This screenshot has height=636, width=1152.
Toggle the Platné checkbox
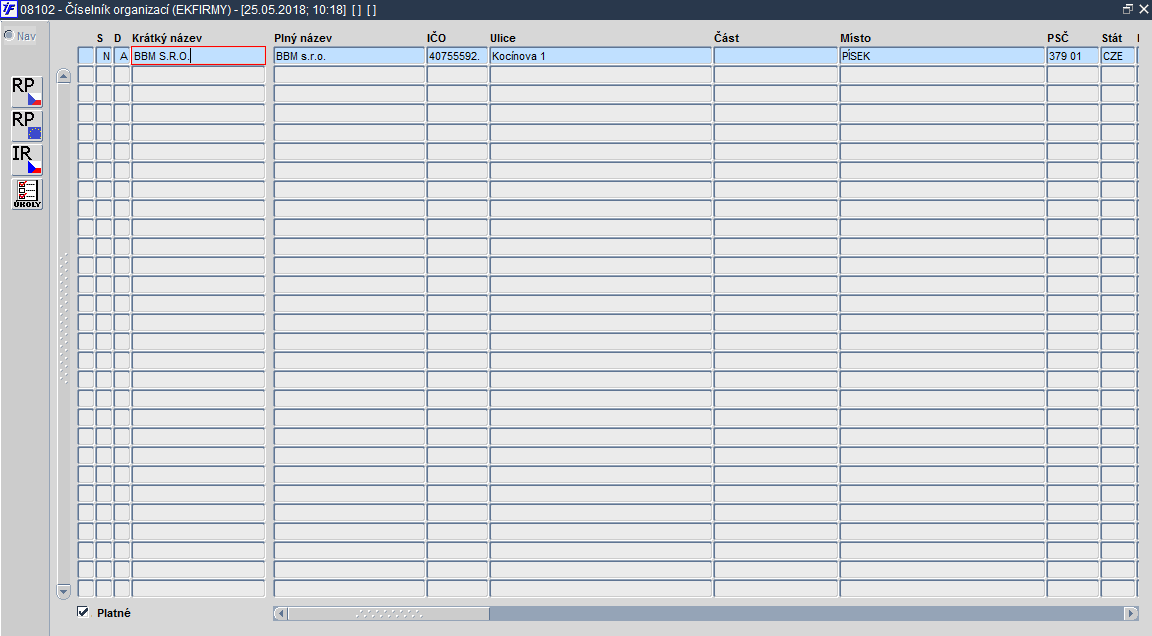83,612
